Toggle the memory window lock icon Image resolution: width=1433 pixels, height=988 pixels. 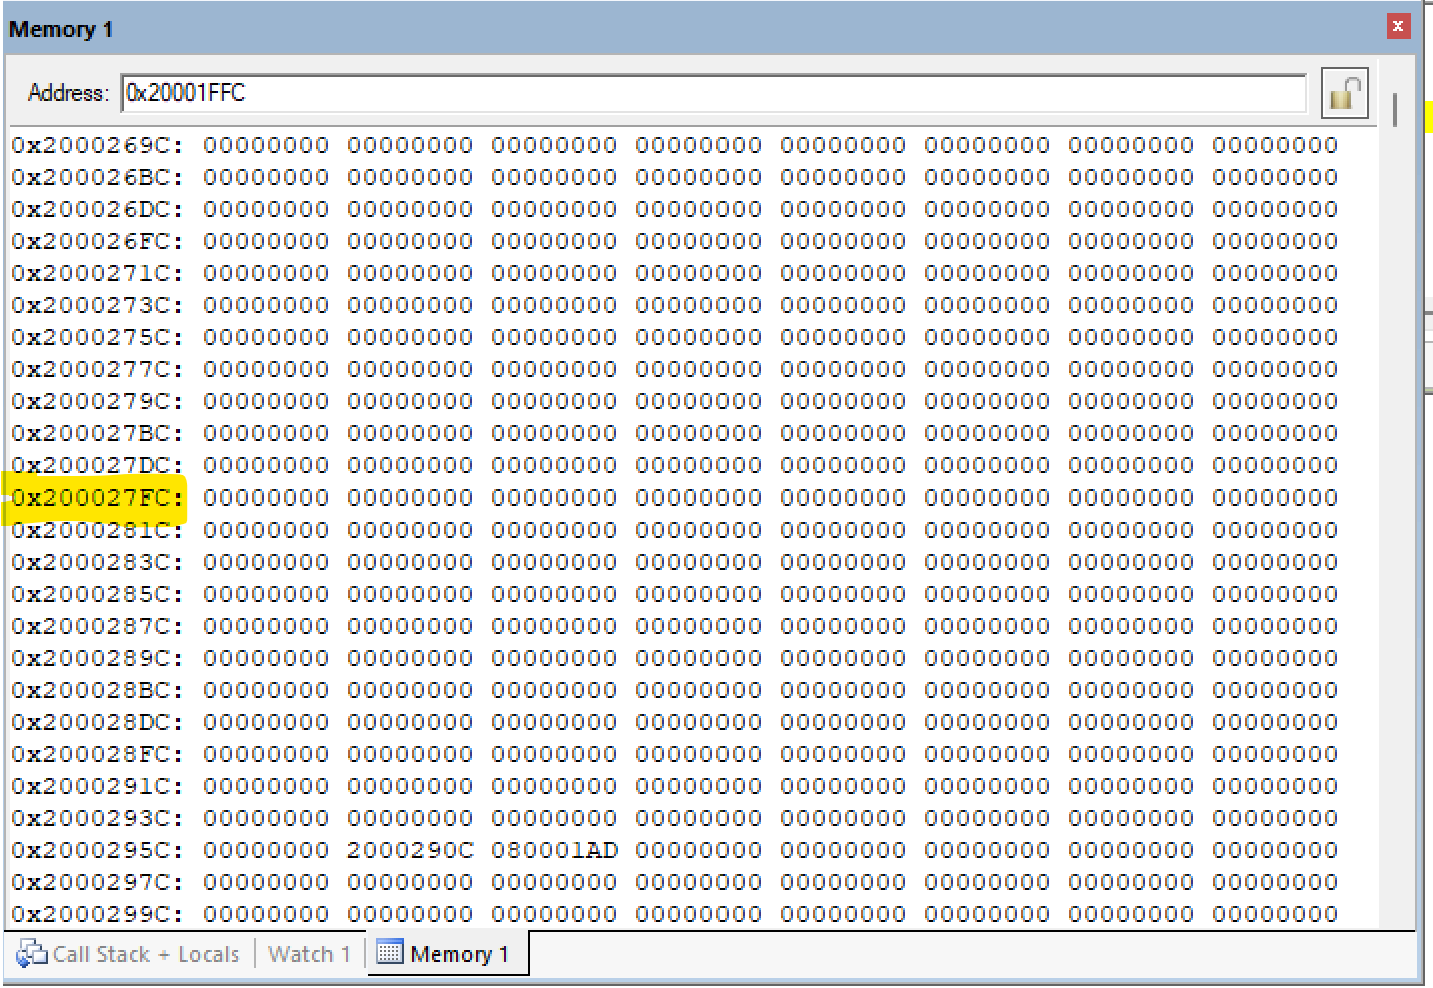[x=1345, y=94]
